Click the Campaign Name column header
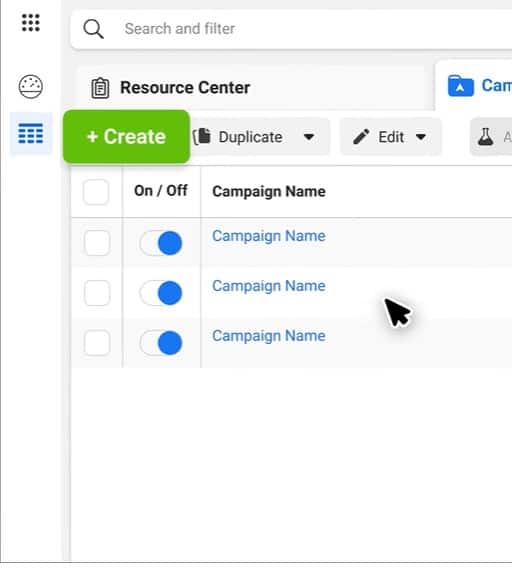512x570 pixels. point(269,192)
